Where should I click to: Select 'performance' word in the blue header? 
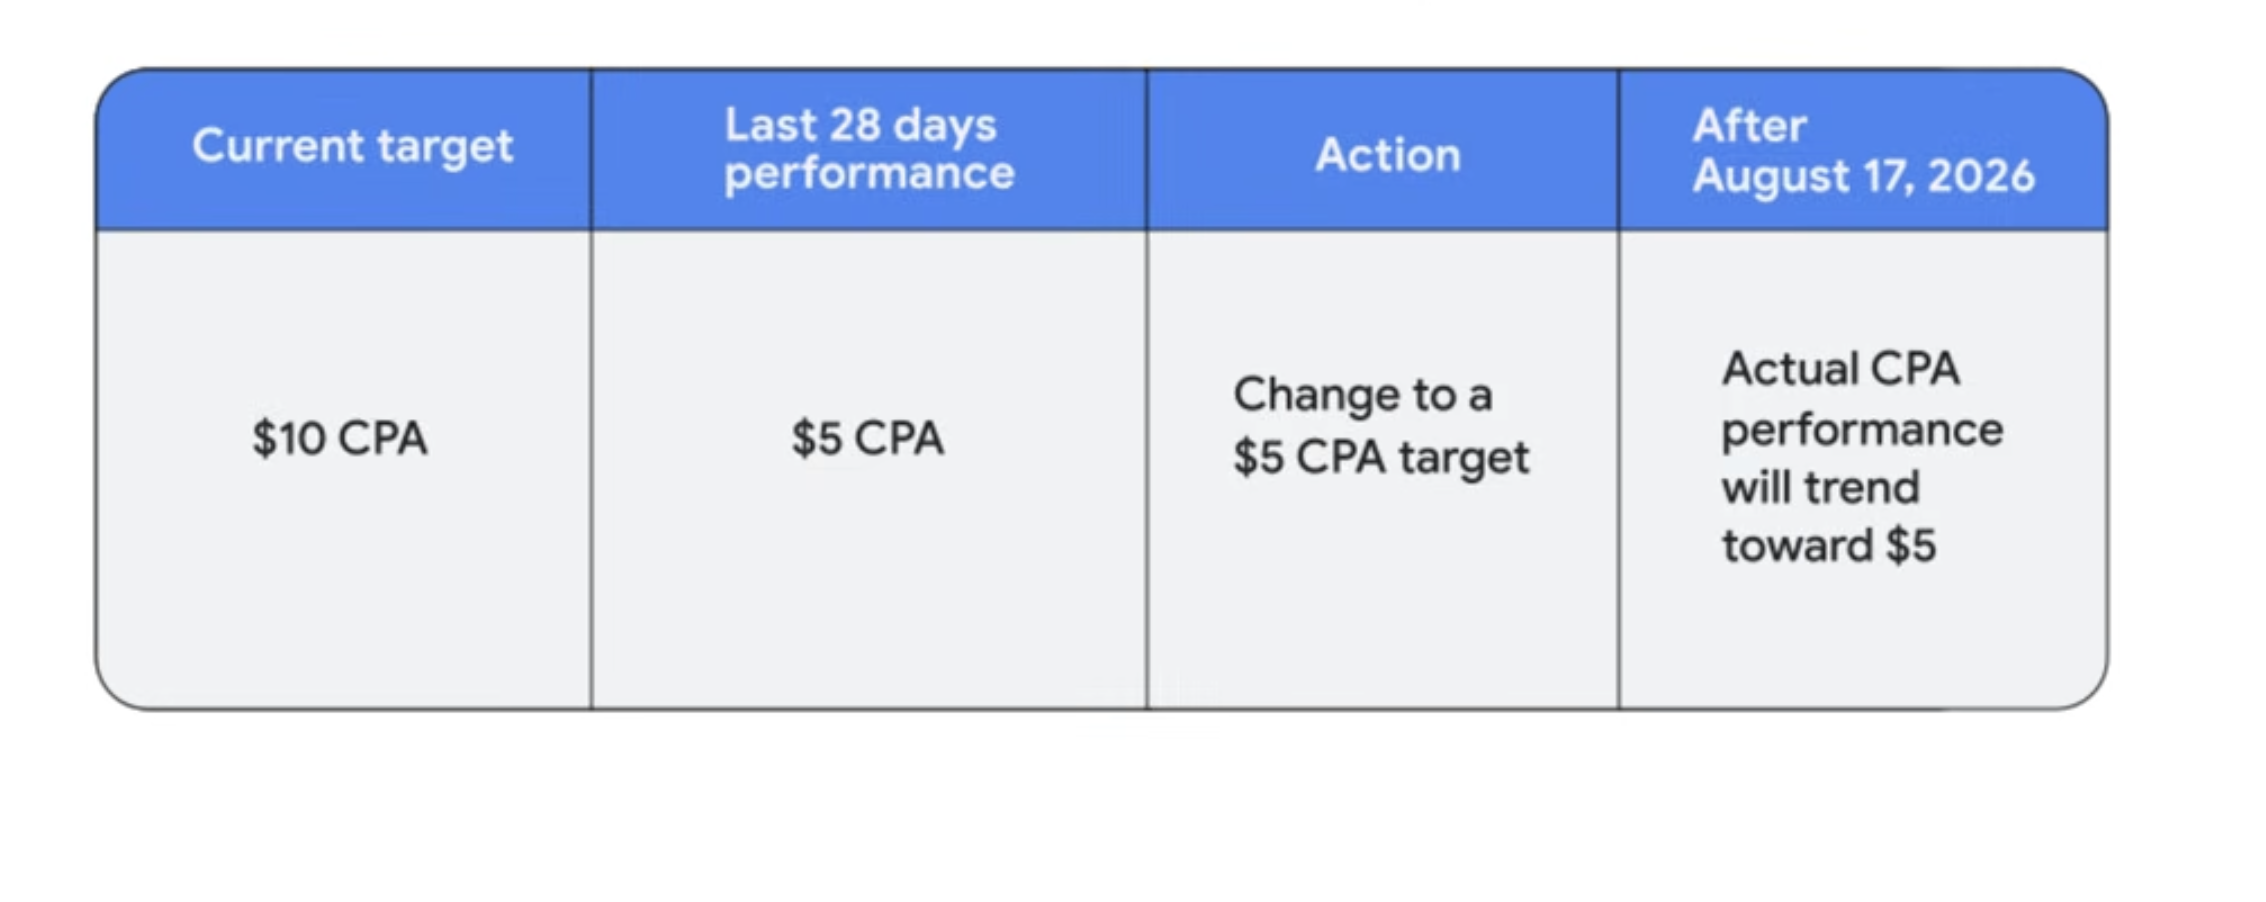tap(869, 174)
